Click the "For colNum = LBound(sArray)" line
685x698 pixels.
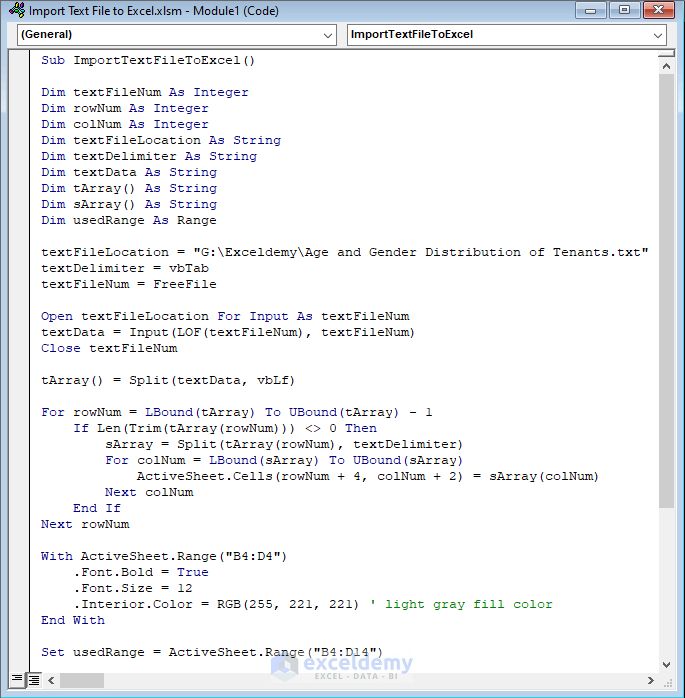(284, 460)
